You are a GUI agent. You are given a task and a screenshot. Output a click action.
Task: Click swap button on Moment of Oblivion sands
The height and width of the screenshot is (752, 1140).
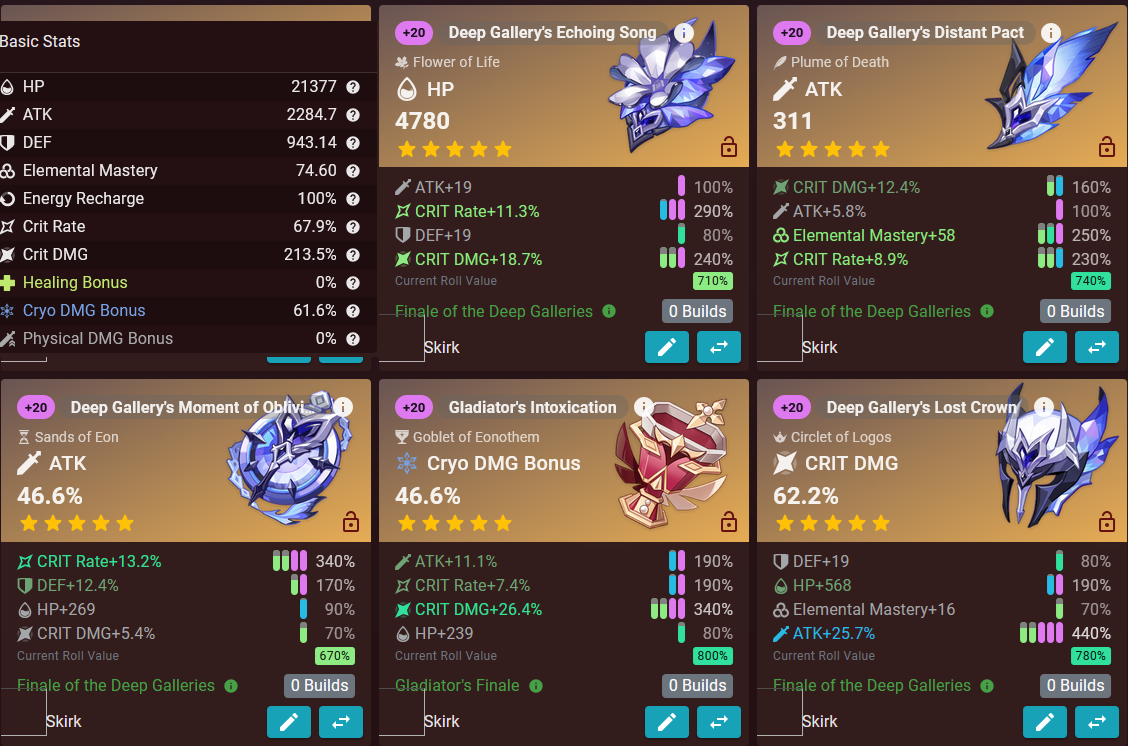click(x=340, y=722)
